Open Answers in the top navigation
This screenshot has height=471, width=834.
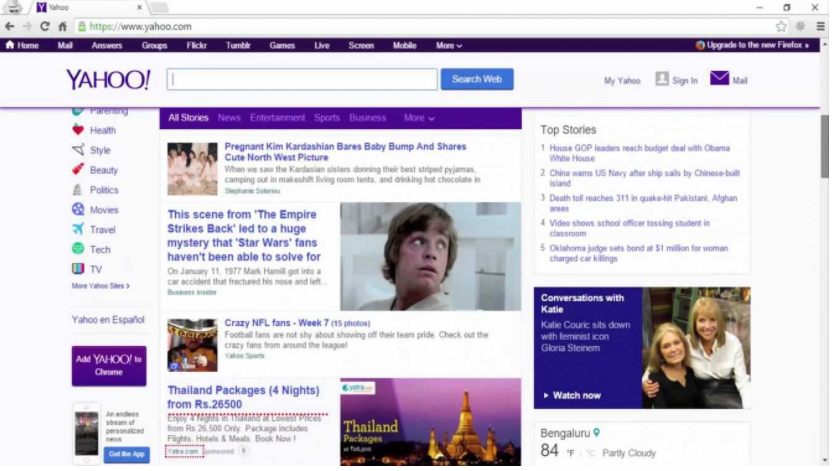(106, 46)
